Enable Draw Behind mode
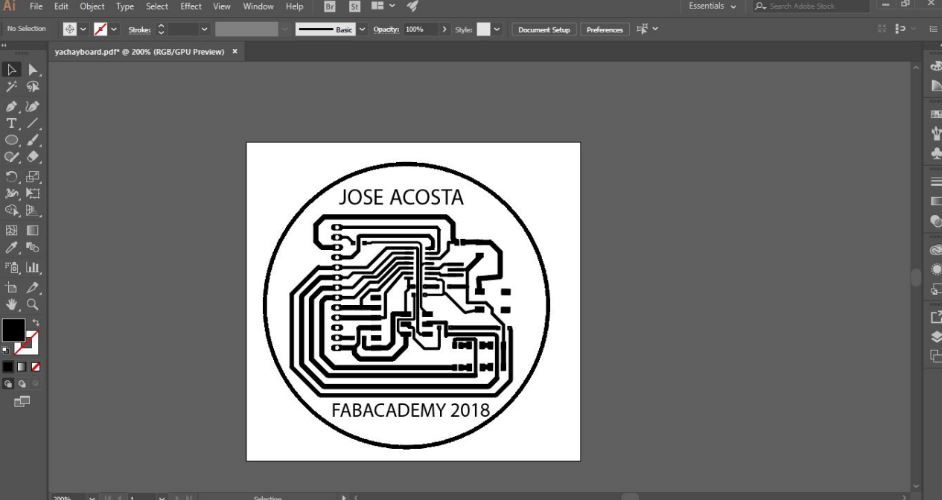This screenshot has width=942, height=500. (x=22, y=383)
